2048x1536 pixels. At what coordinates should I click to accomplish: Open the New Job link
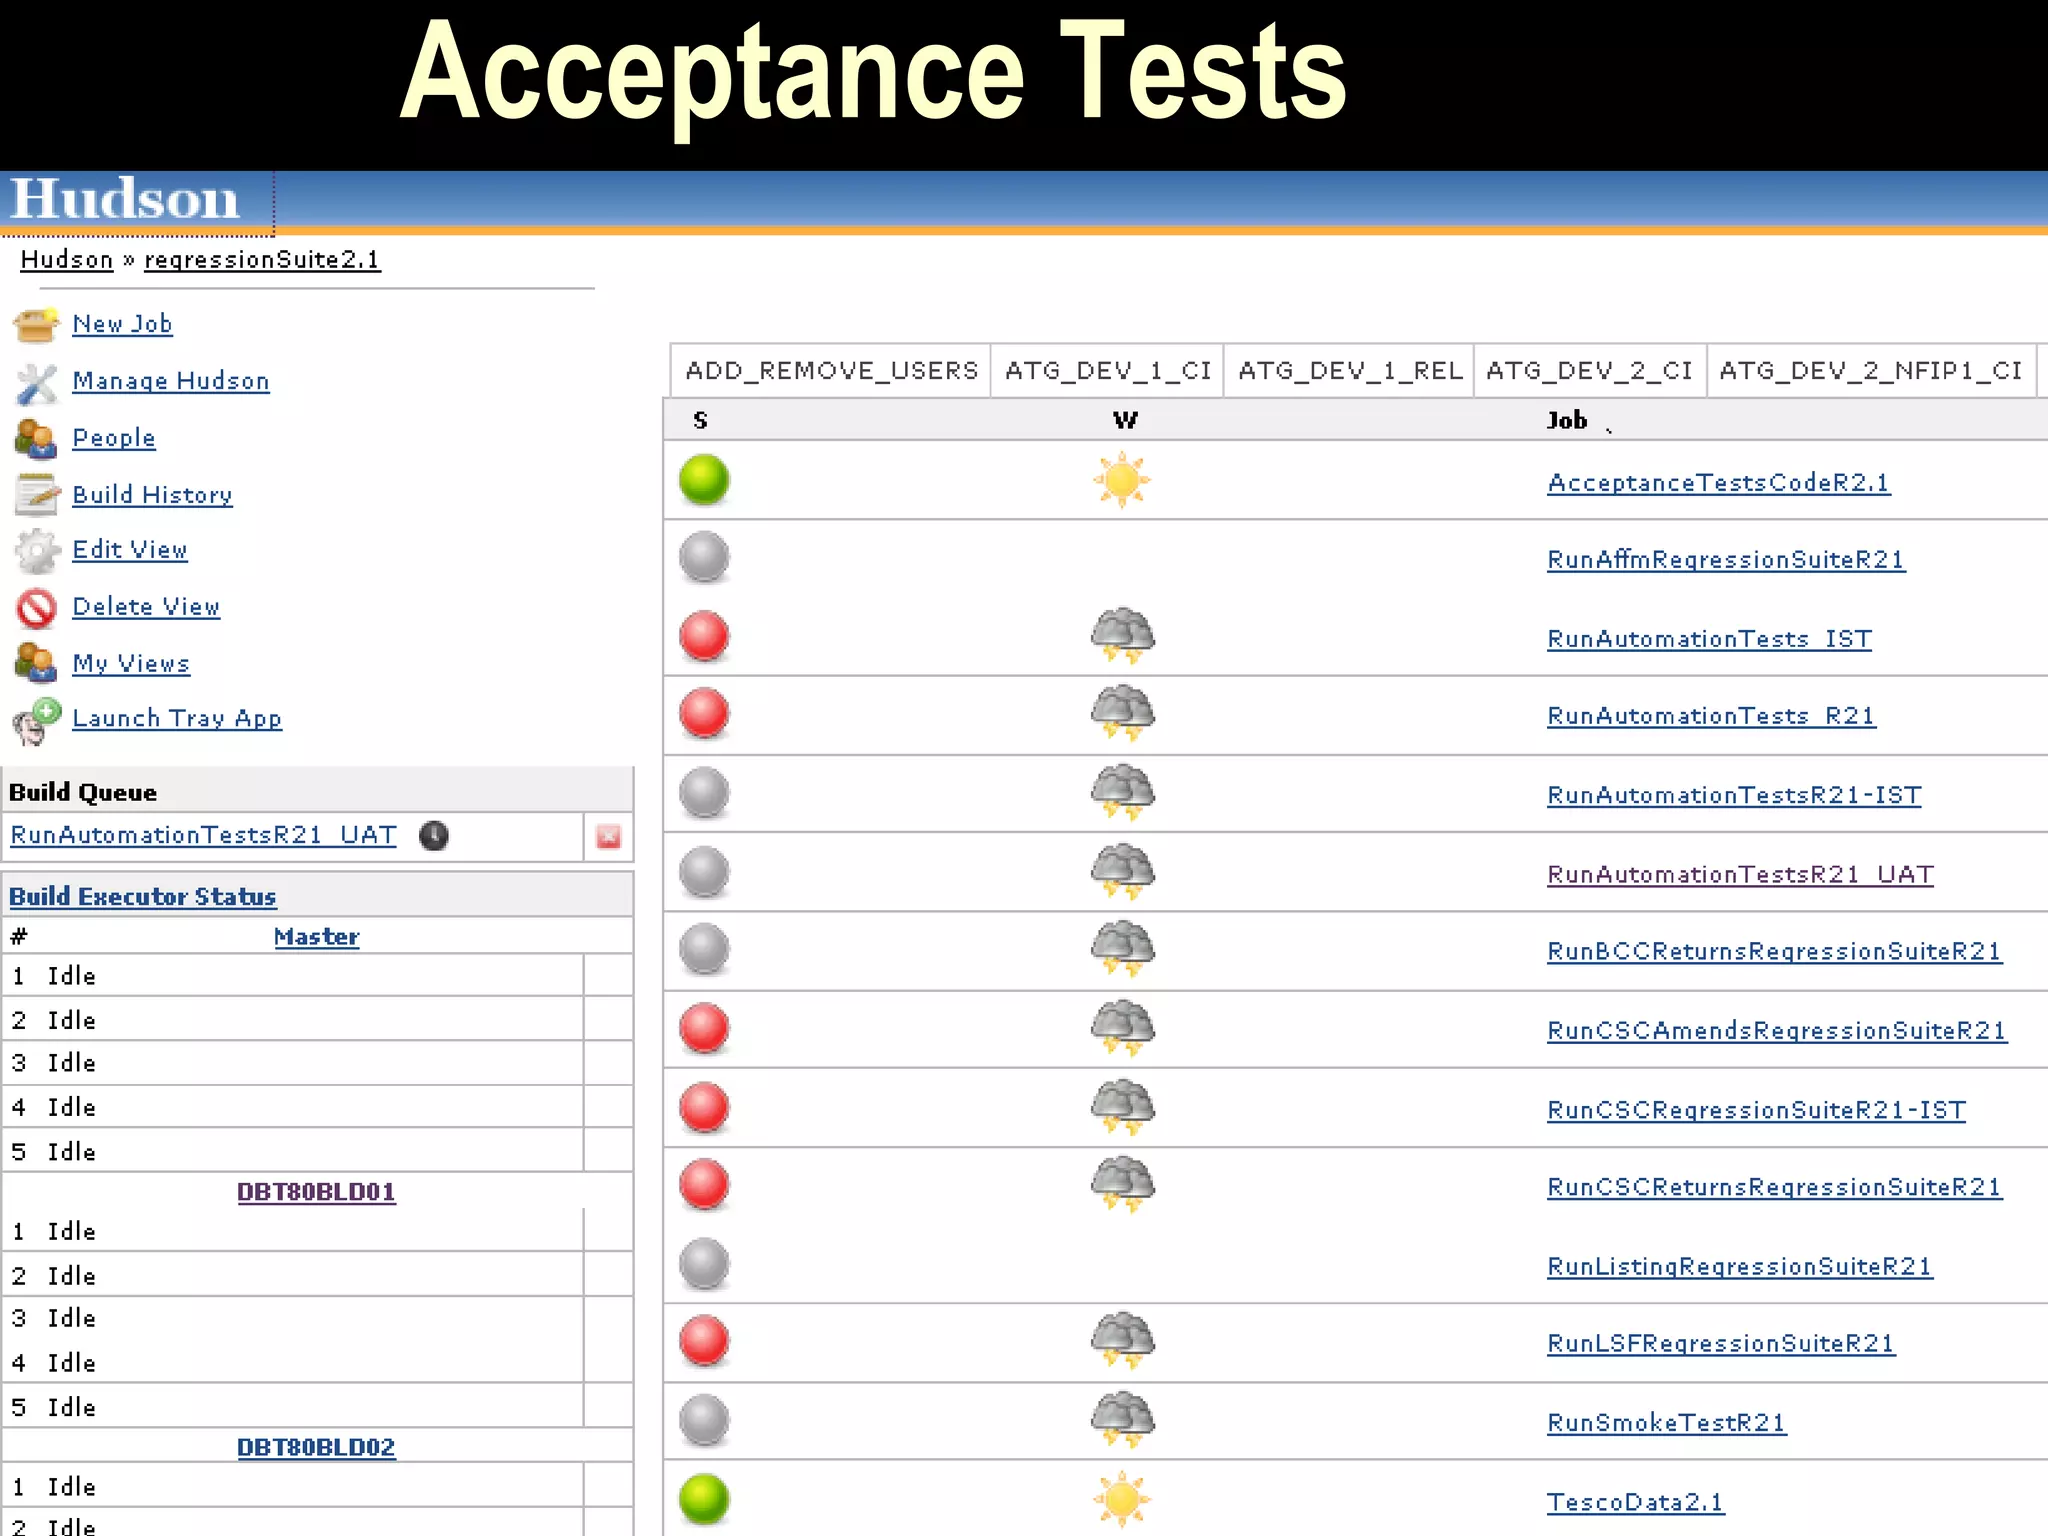coord(122,324)
